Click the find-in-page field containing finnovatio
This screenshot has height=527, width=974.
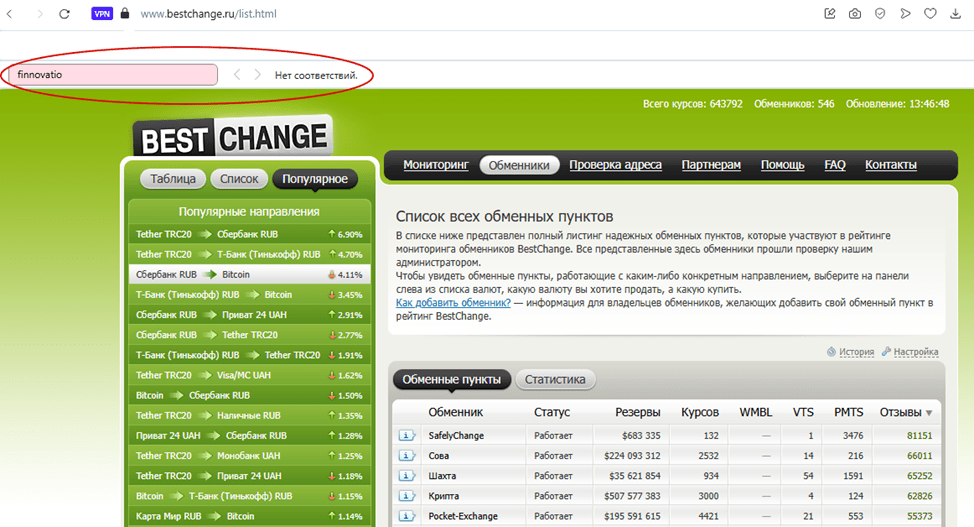click(x=113, y=75)
